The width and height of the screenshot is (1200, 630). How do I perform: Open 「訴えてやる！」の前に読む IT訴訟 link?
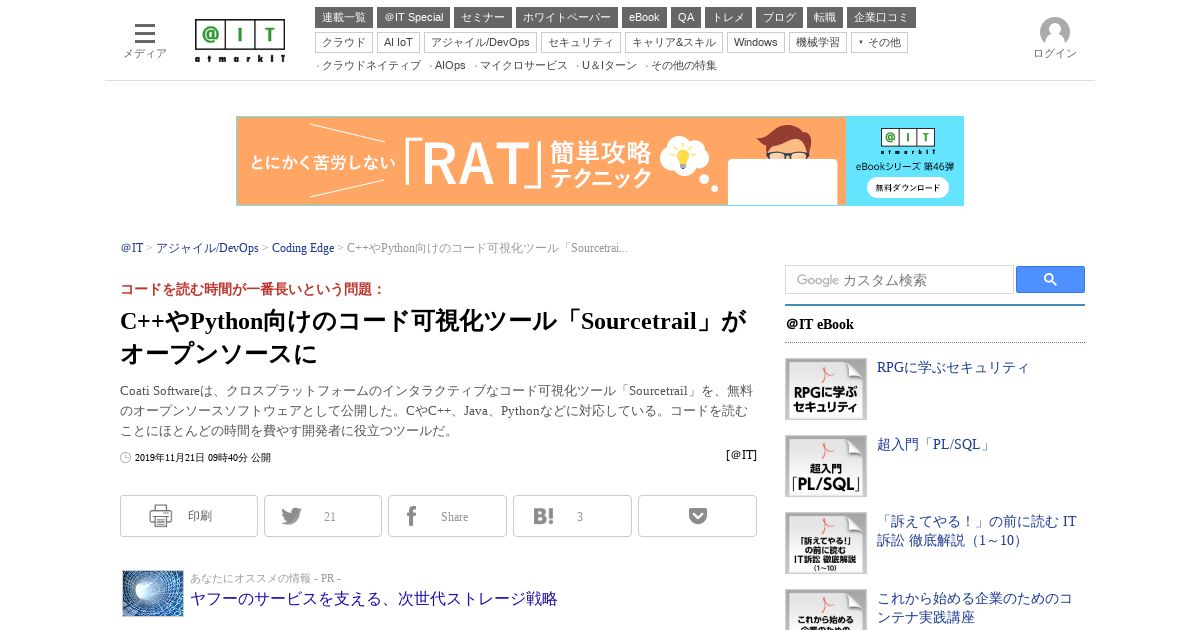(x=977, y=531)
